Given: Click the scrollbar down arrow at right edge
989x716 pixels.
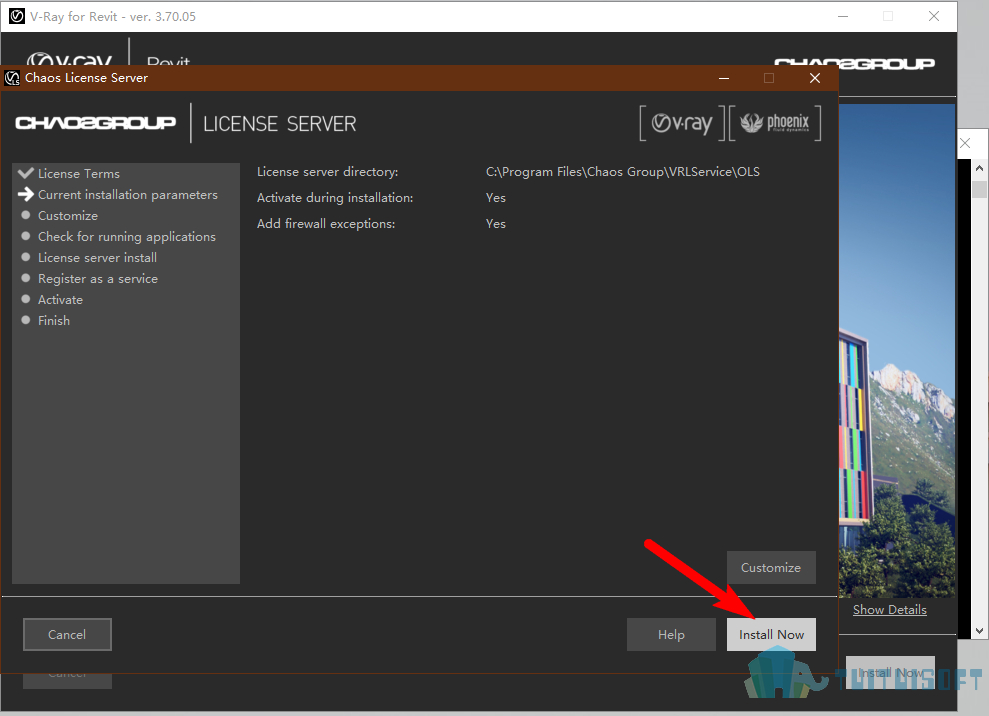Looking at the screenshot, I should click(x=979, y=631).
